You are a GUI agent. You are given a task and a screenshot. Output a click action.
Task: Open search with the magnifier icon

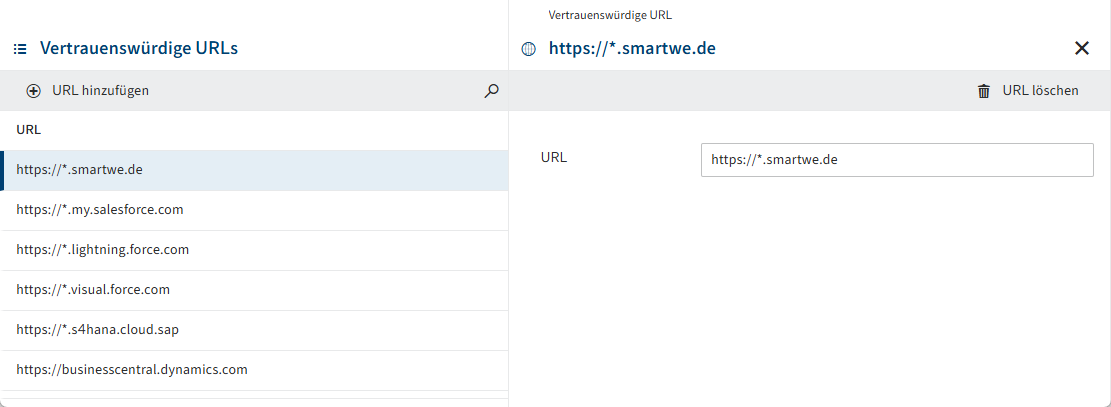click(x=491, y=91)
